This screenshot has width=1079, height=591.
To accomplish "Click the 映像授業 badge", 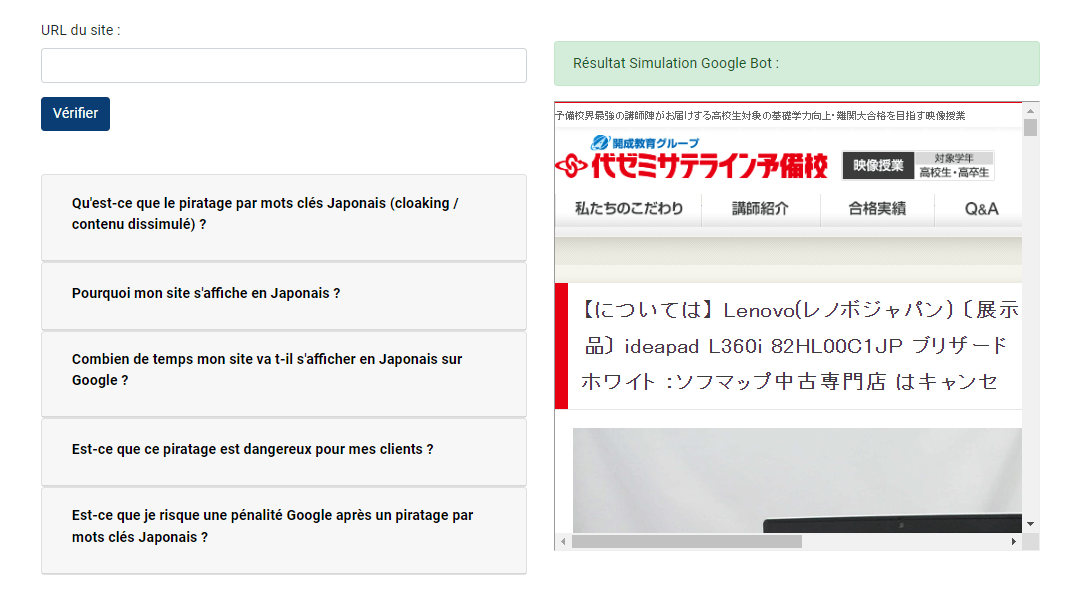I will (878, 166).
